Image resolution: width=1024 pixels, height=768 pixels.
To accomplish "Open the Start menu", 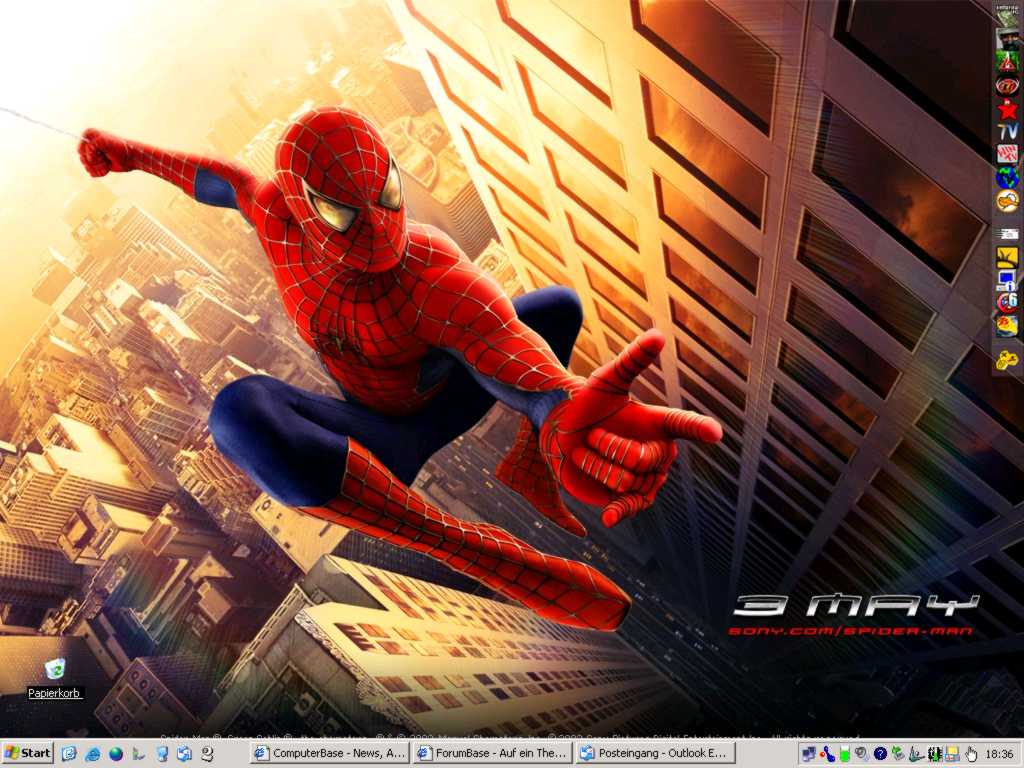I will pos(27,753).
